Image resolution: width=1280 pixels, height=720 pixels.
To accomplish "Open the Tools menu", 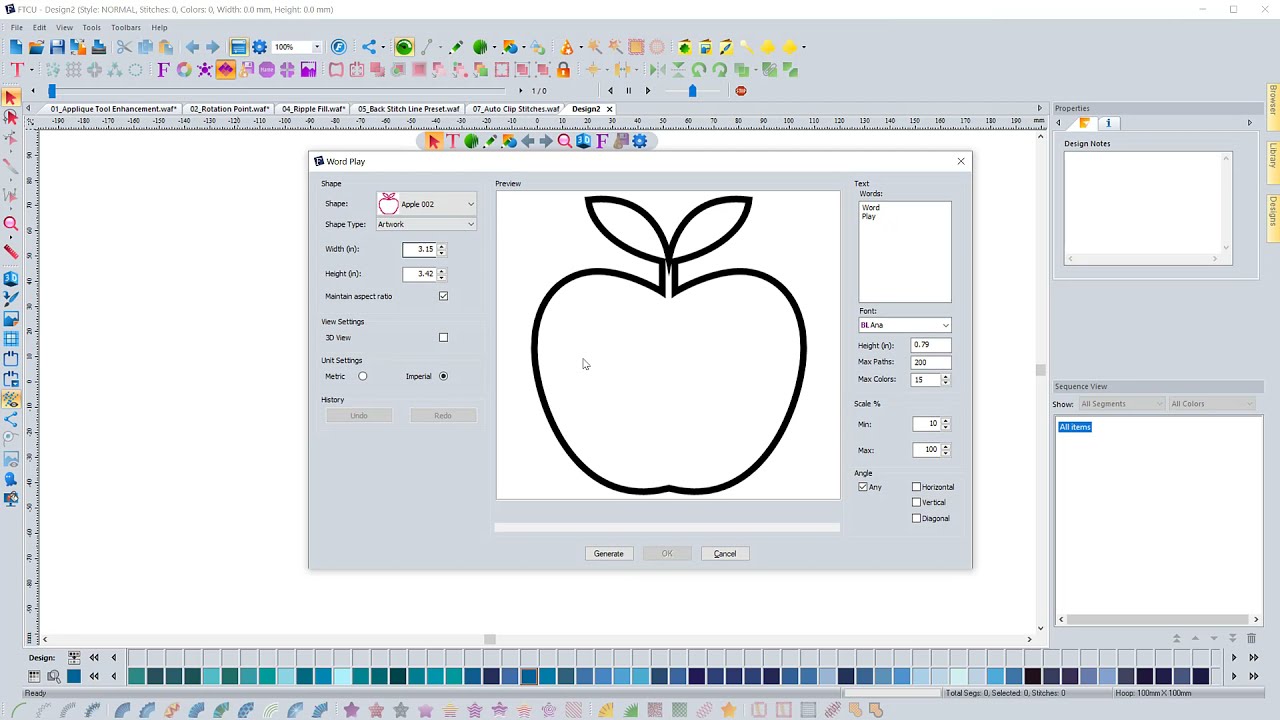I will [x=92, y=28].
